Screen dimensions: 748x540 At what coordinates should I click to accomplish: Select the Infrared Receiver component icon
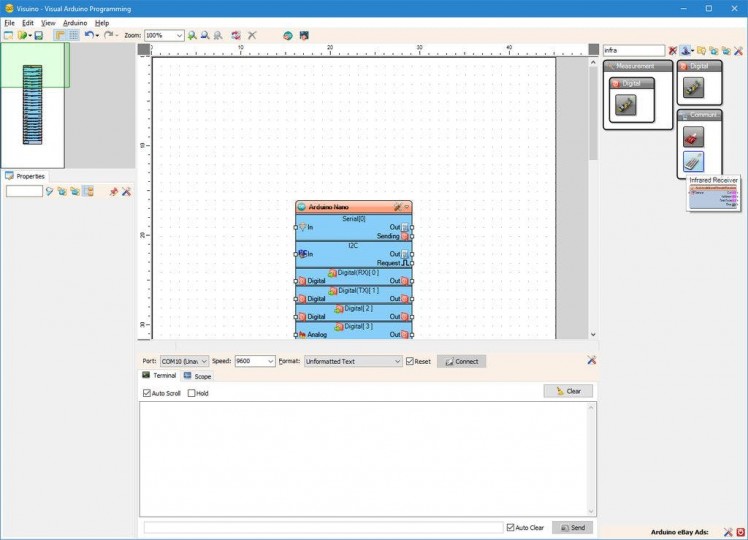pos(693,161)
